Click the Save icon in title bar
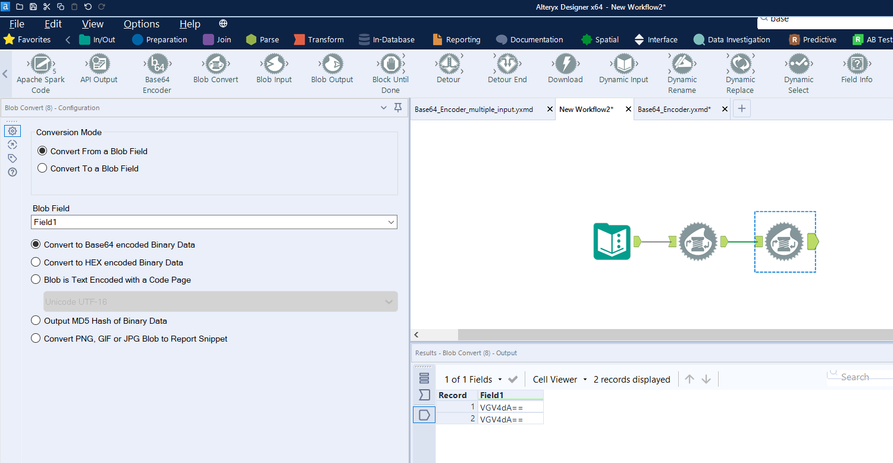 click(x=33, y=7)
